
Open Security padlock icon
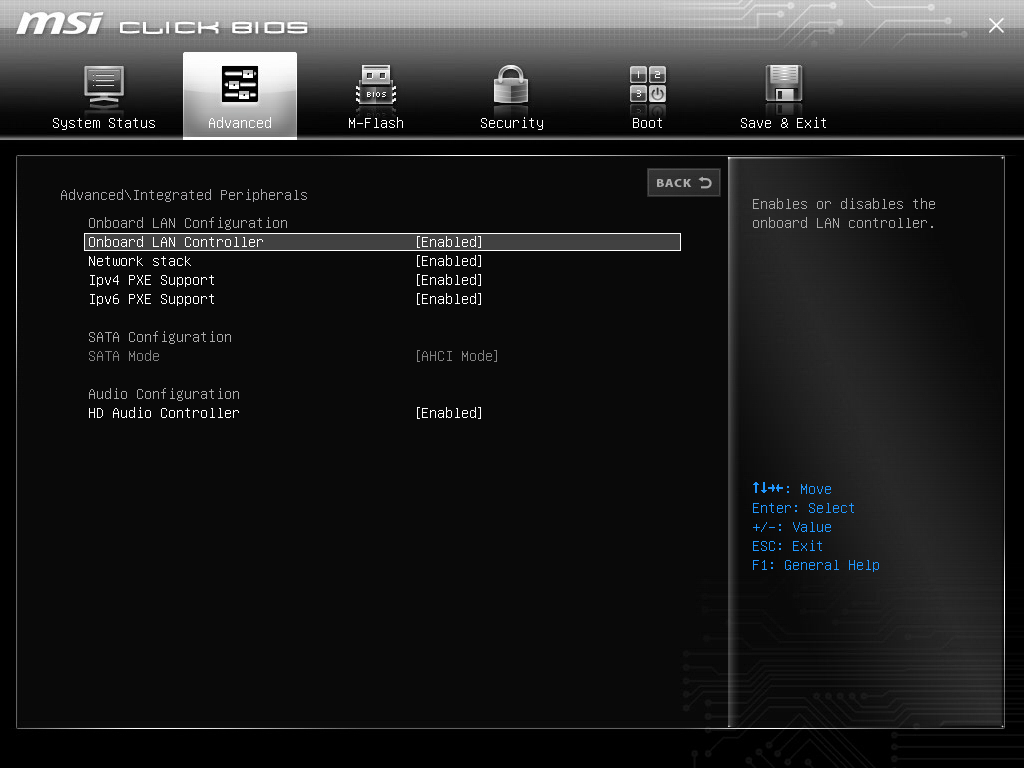click(x=511, y=86)
